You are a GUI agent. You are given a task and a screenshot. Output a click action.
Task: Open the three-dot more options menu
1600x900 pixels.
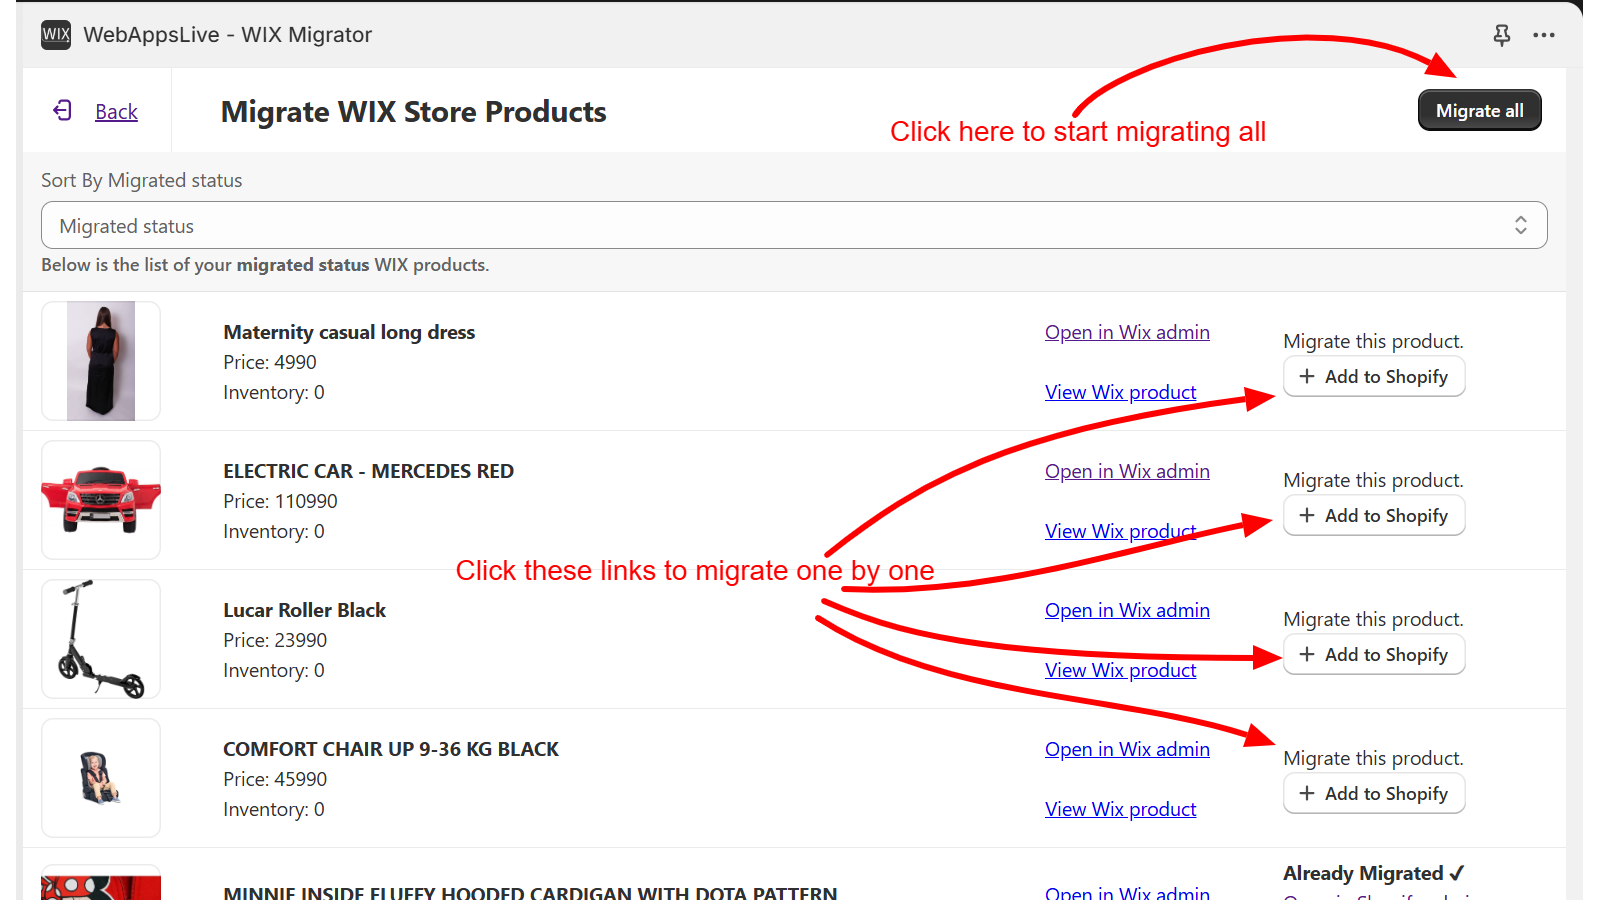point(1544,35)
